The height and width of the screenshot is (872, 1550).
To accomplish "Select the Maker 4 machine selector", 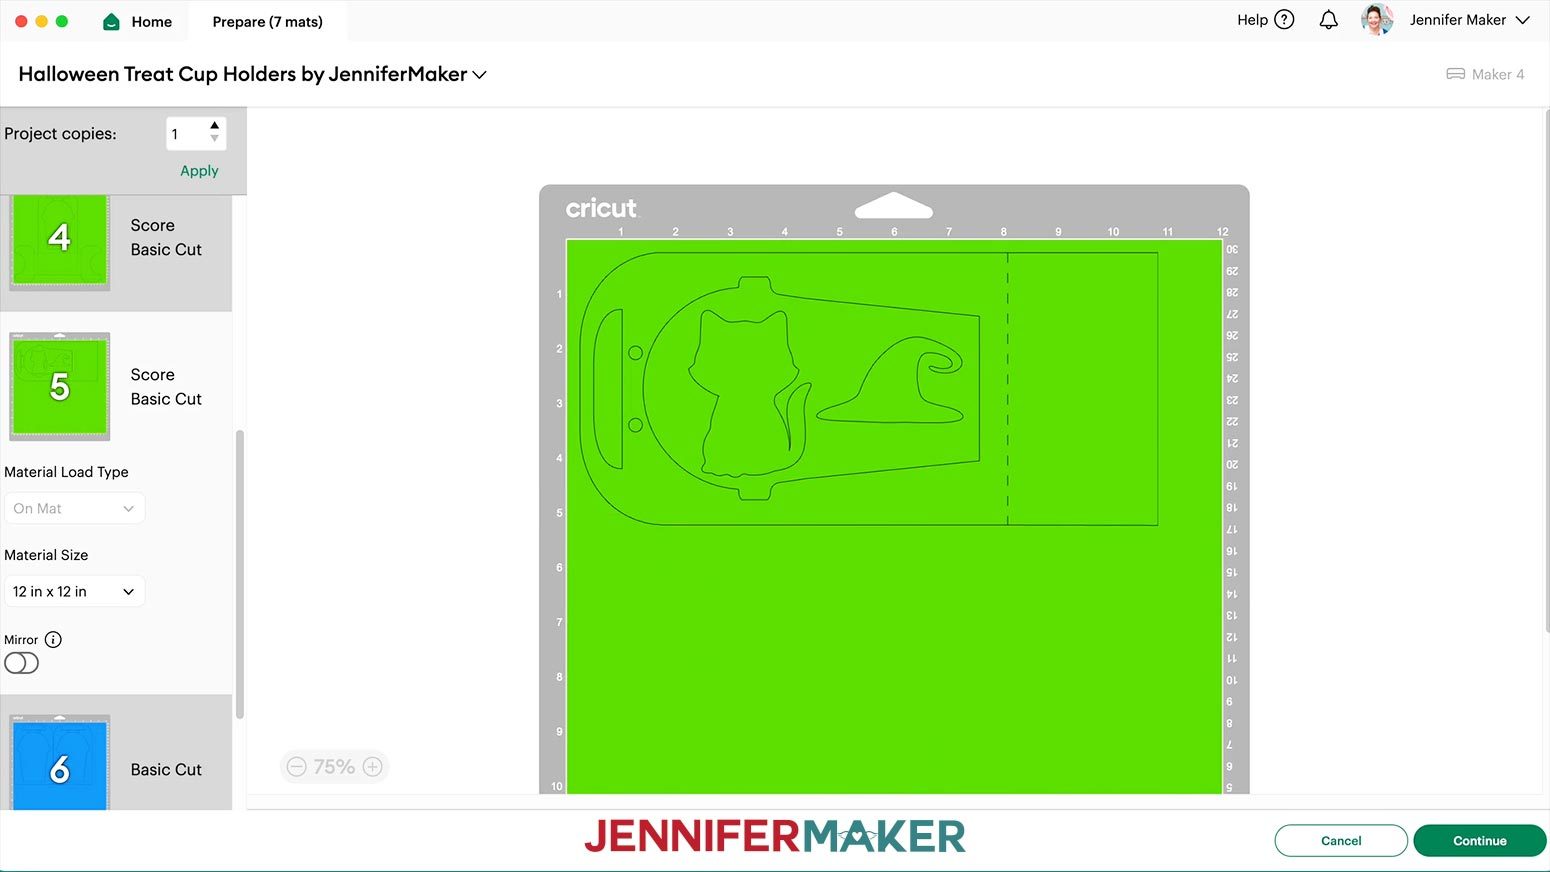I will [x=1485, y=74].
